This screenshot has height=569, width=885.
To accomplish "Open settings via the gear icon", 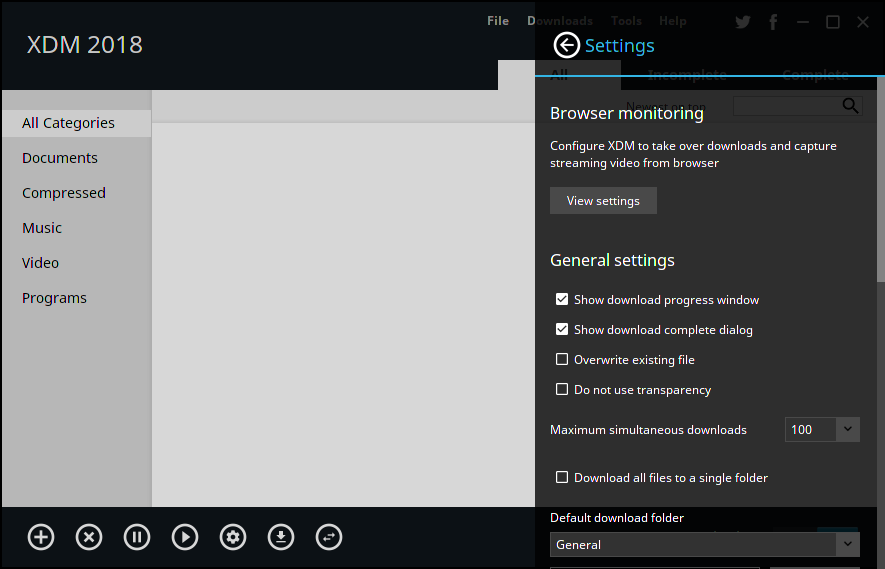I will (233, 537).
